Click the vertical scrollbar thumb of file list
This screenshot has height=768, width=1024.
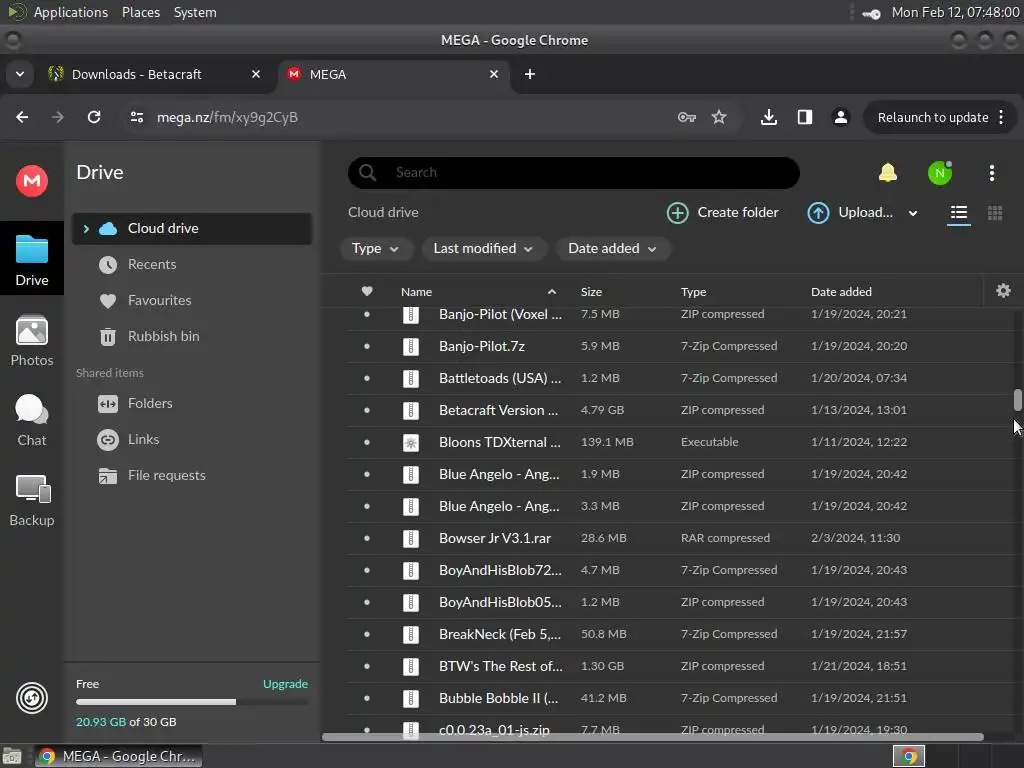[1017, 400]
